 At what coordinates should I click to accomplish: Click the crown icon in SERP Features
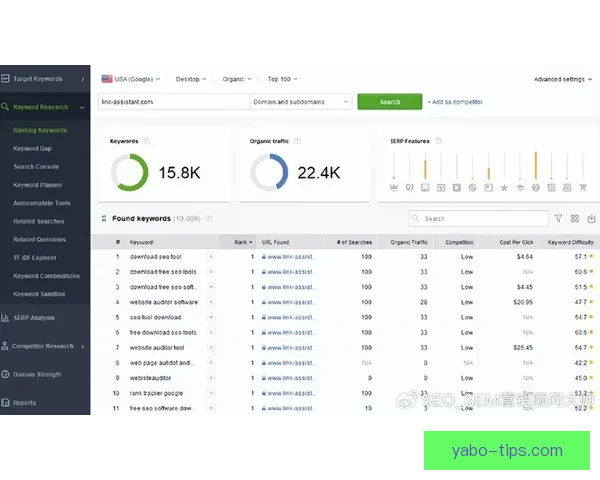click(393, 187)
